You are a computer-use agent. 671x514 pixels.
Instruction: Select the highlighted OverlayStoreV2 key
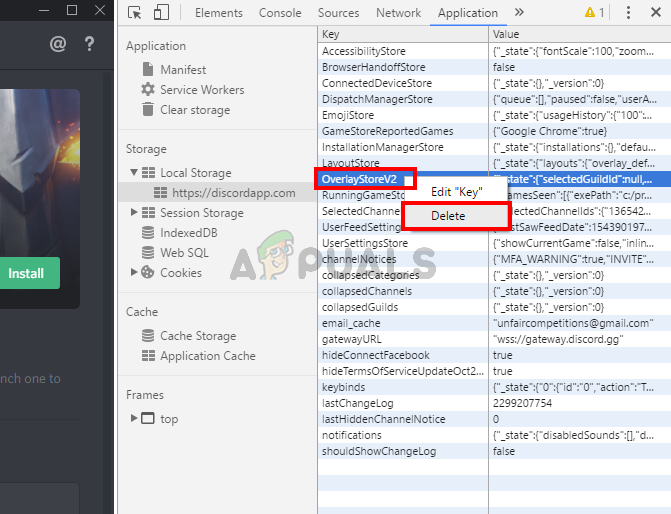point(359,179)
